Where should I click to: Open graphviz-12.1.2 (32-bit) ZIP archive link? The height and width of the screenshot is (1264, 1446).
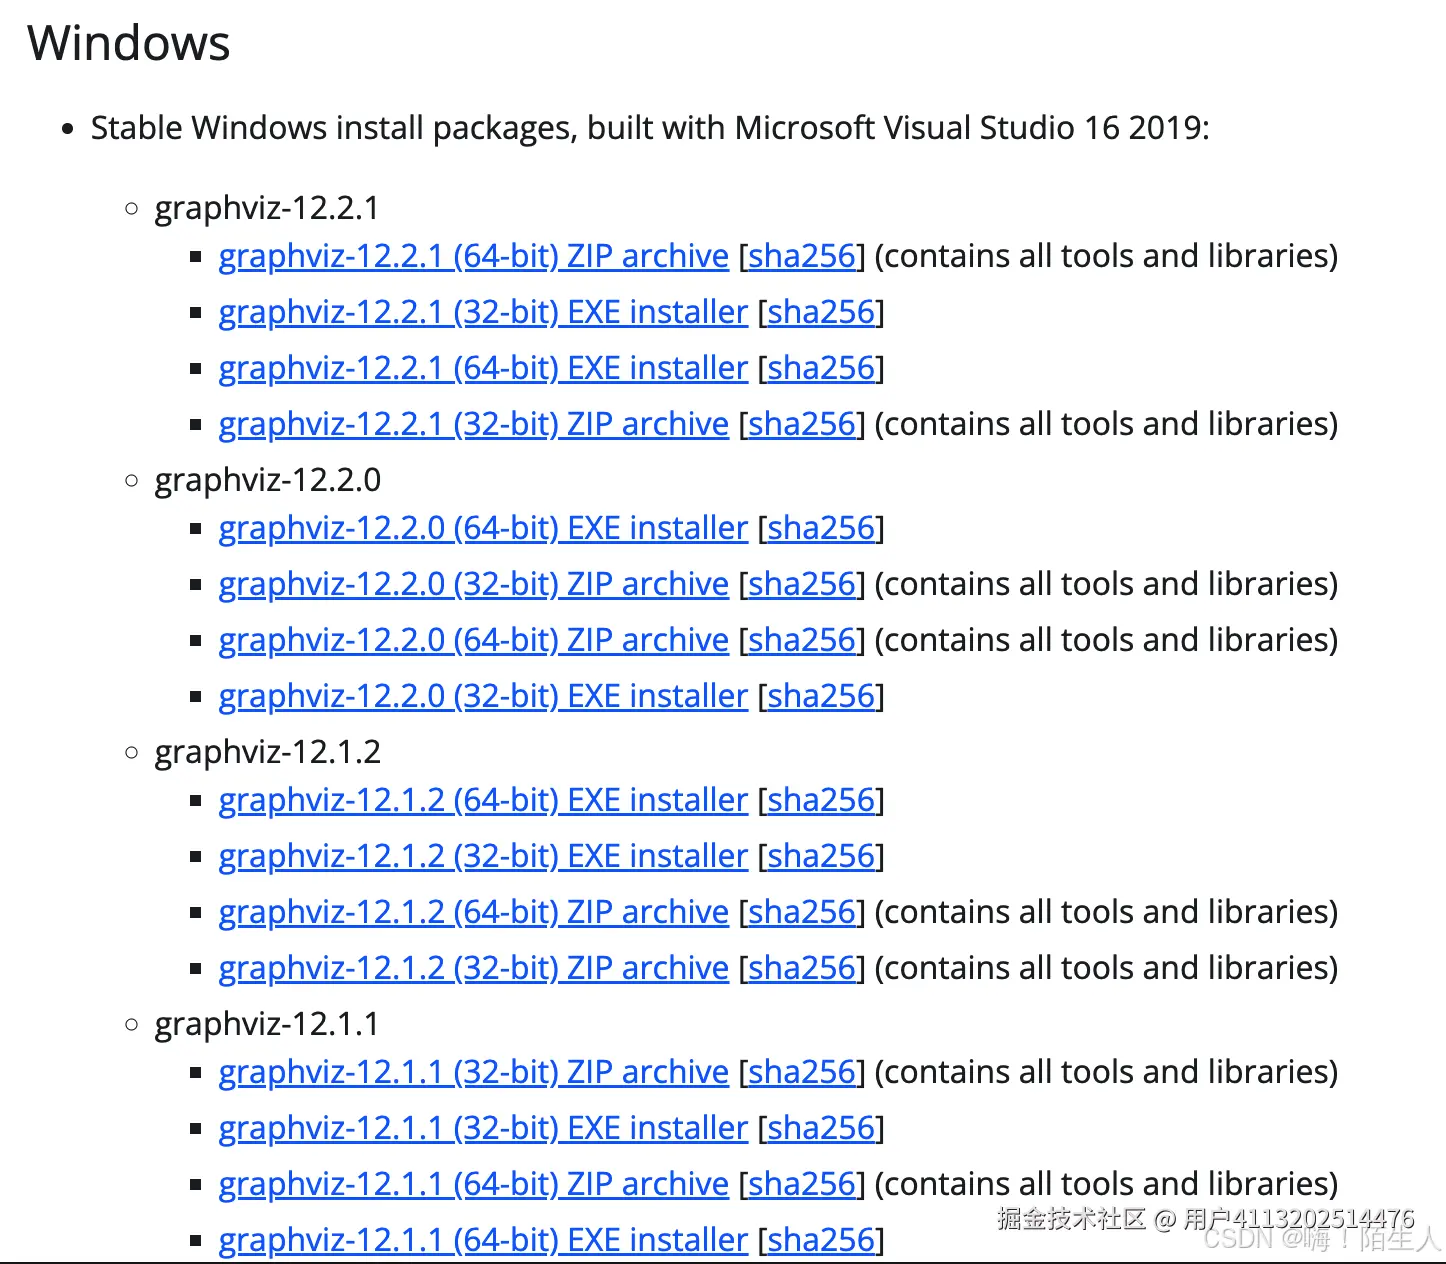pyautogui.click(x=473, y=968)
